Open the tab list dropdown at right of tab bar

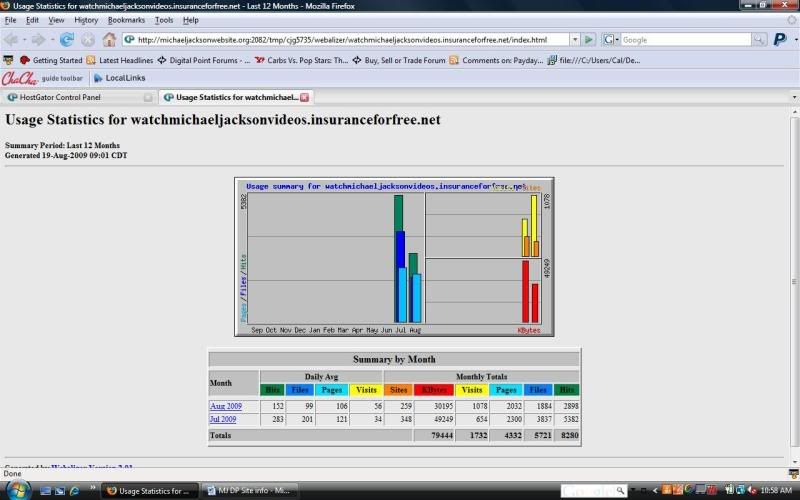pos(794,97)
